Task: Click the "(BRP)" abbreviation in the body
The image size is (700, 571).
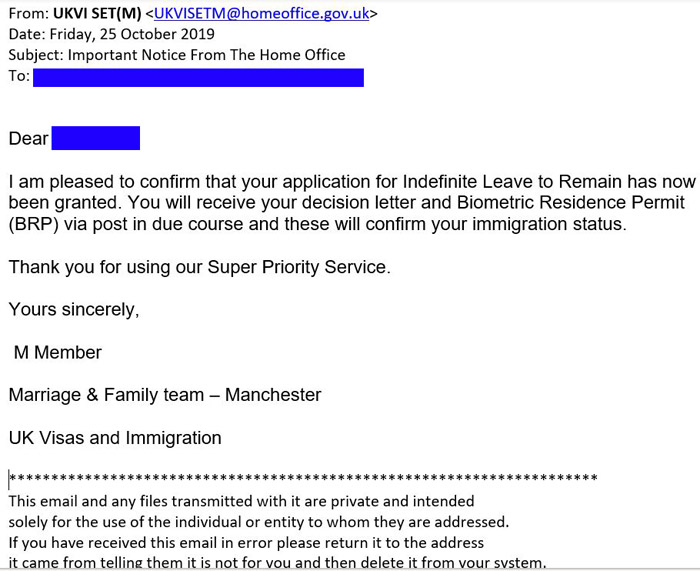Action: 34,224
